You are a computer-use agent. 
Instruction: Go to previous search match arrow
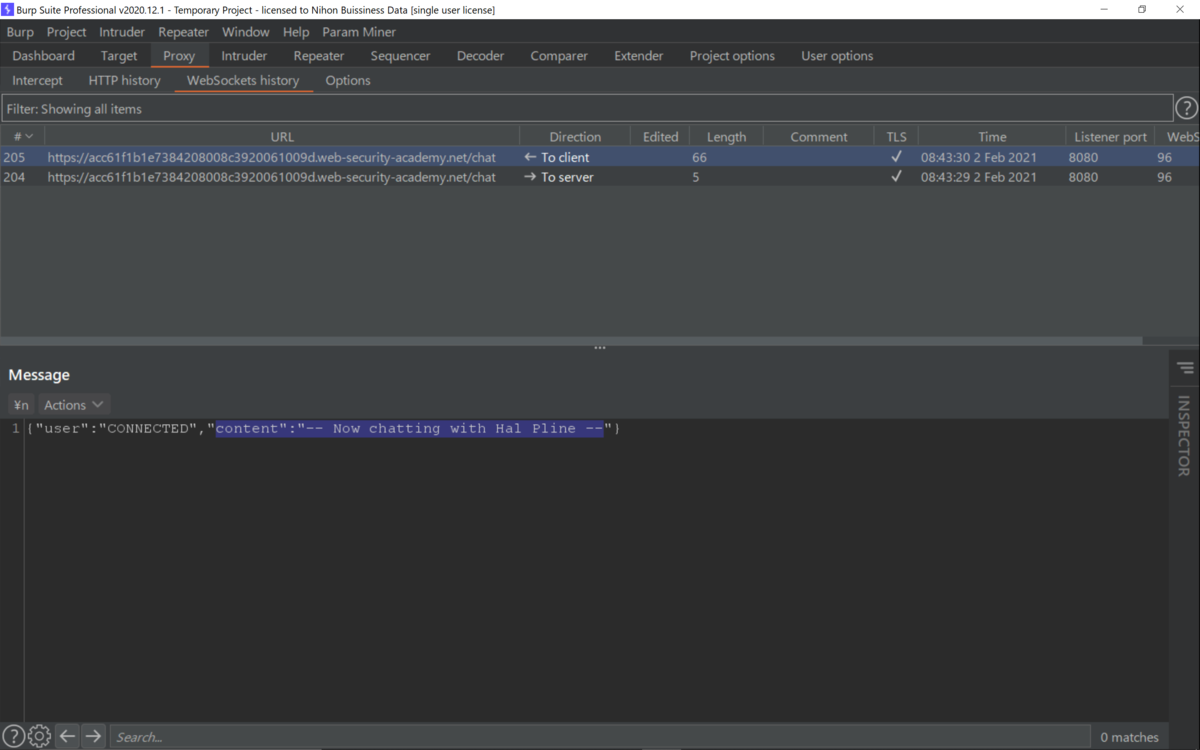tap(67, 736)
